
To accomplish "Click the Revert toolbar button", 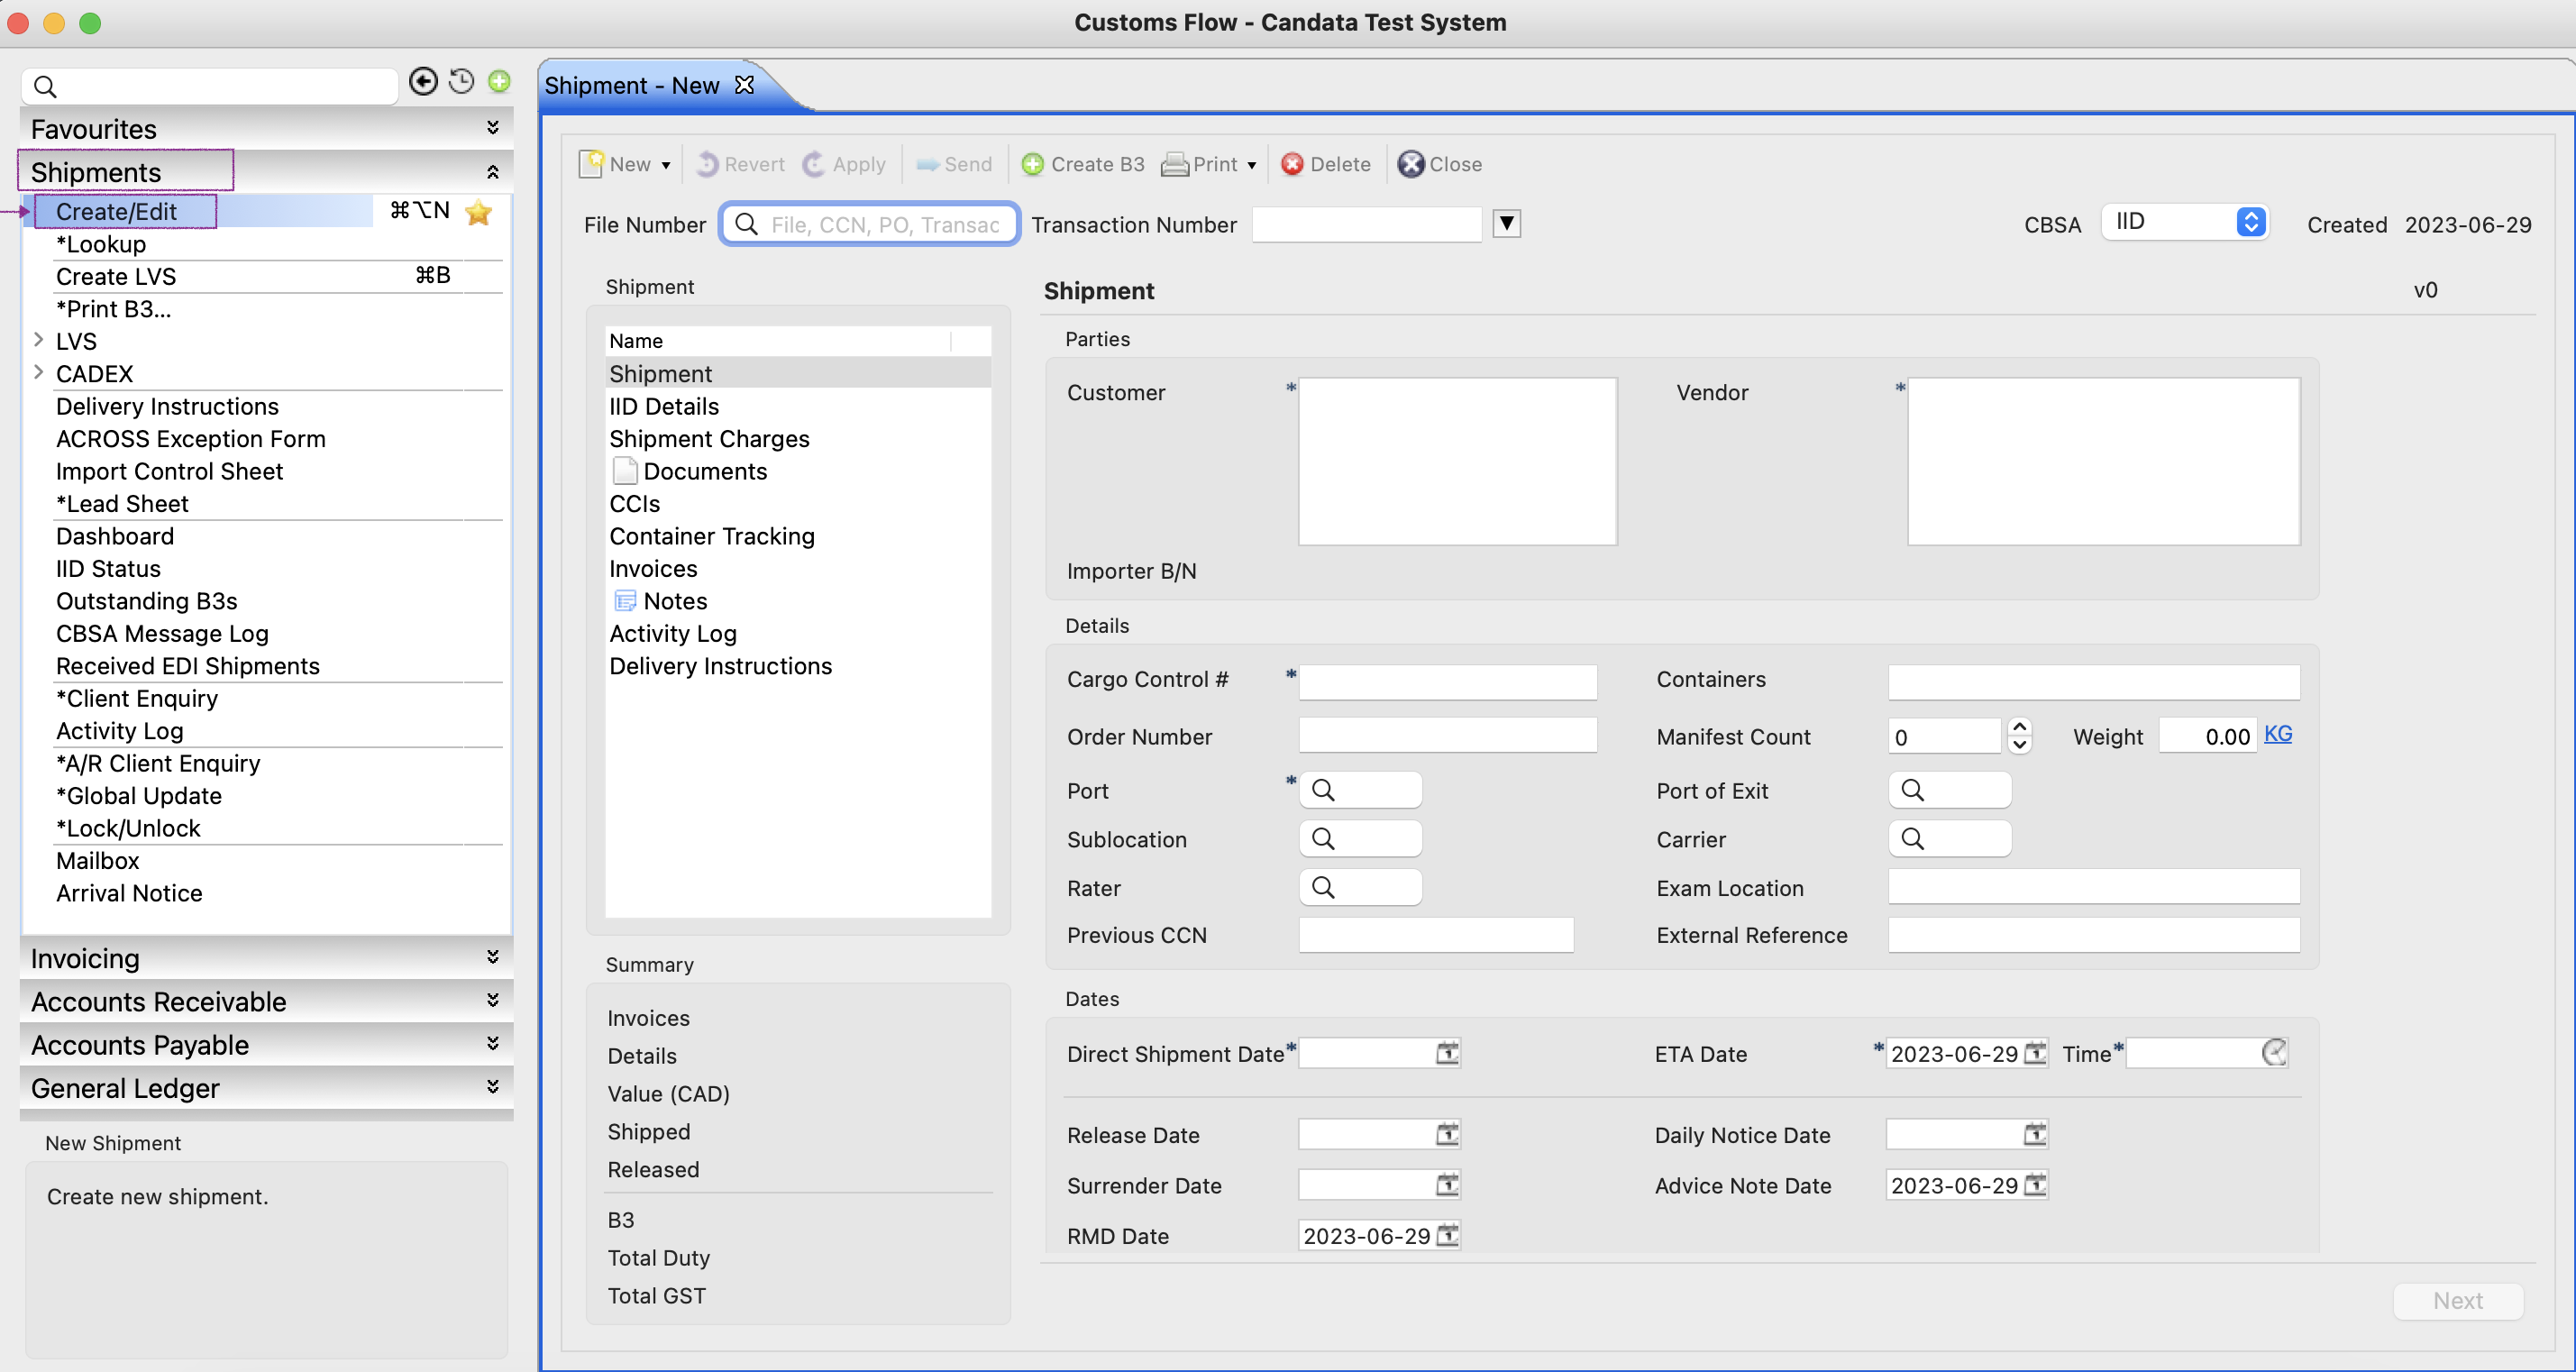I will [x=741, y=164].
